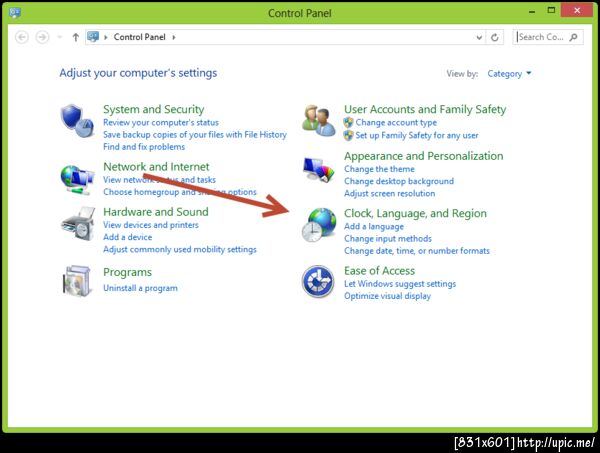Click the Forward navigation arrow
Viewport: 600px width, 453px height.
[42, 37]
